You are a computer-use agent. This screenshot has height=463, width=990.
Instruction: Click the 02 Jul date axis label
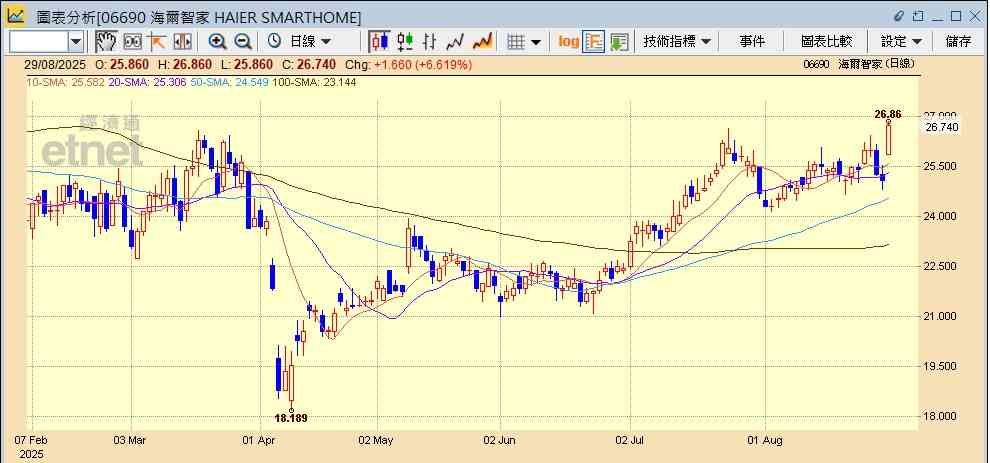[631, 440]
